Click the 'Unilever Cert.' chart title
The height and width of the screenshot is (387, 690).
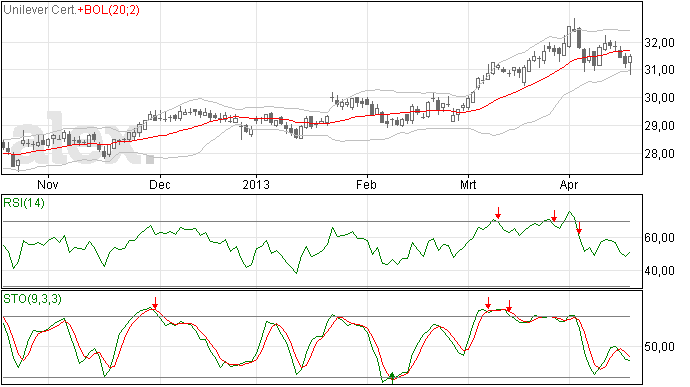tap(40, 10)
